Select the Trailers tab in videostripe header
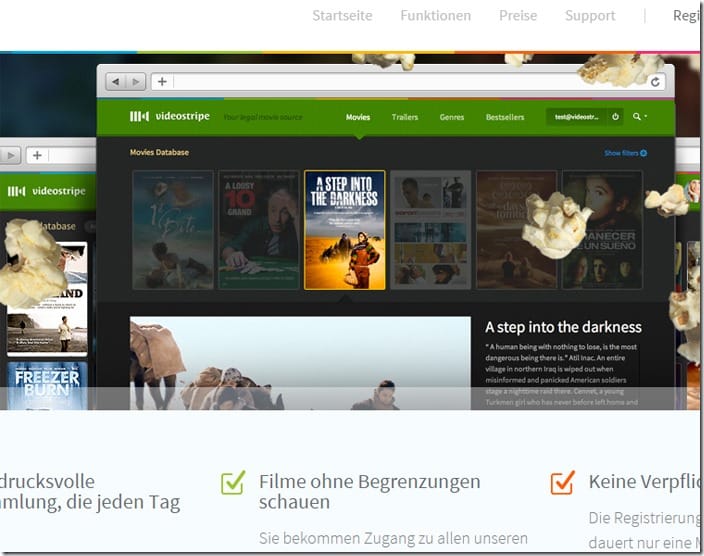Image resolution: width=704 pixels, height=556 pixels. (x=405, y=117)
